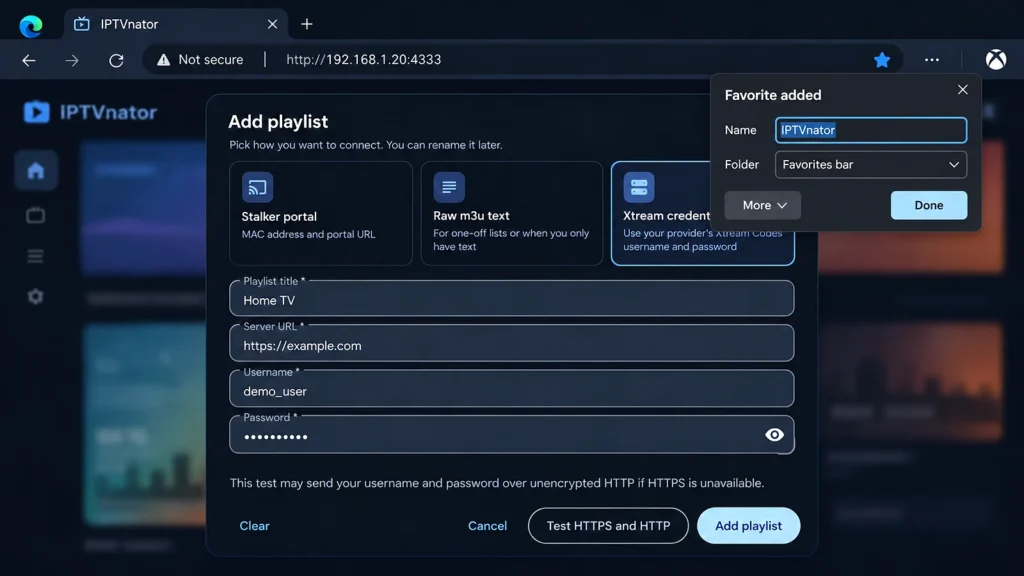Screen dimensions: 1024x576
Task: Open a new browser tab
Action: 307,24
